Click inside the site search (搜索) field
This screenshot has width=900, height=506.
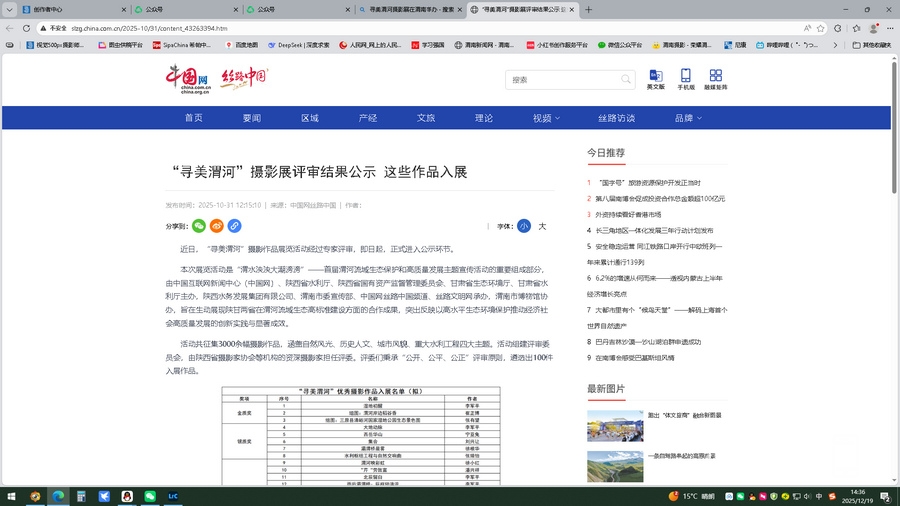[560, 79]
